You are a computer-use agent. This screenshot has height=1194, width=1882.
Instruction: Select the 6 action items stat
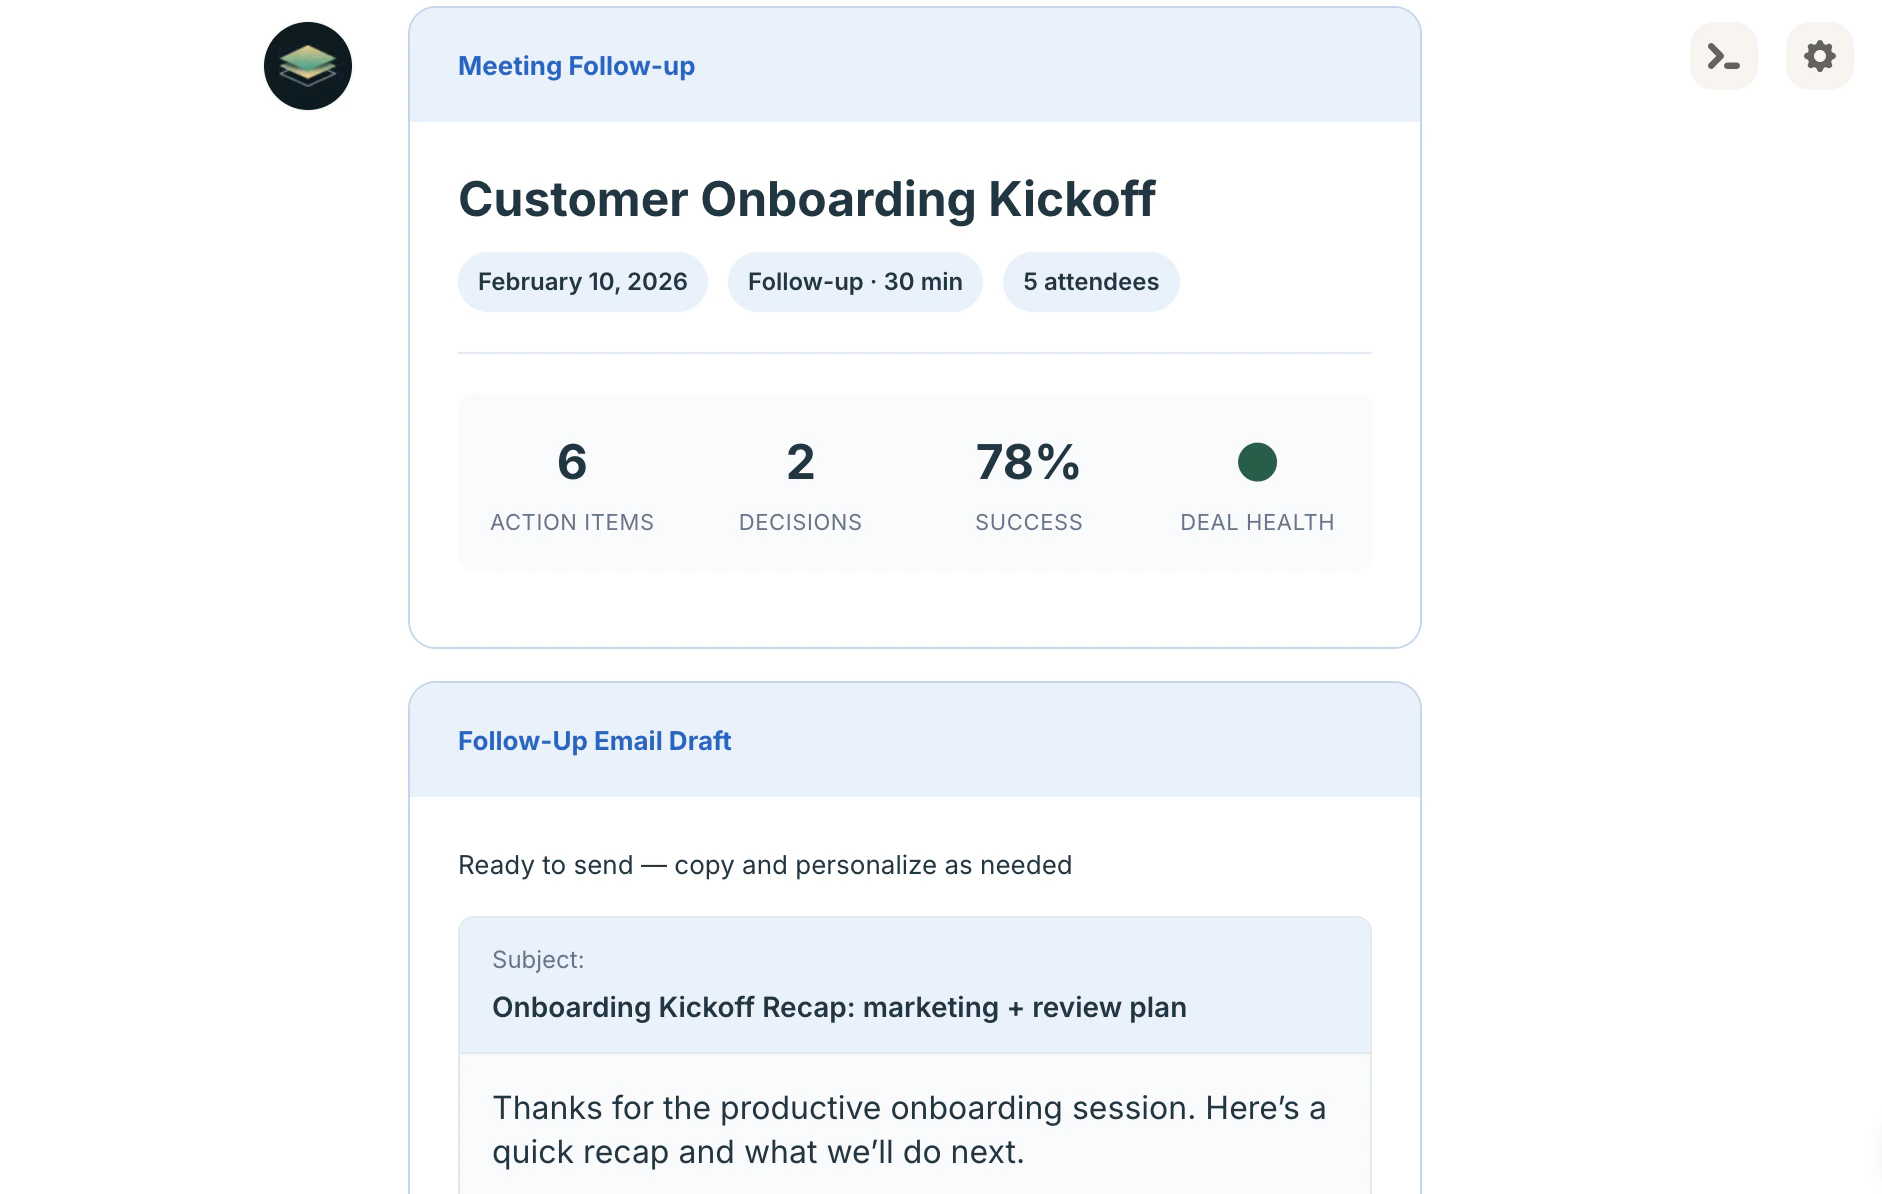pos(572,462)
